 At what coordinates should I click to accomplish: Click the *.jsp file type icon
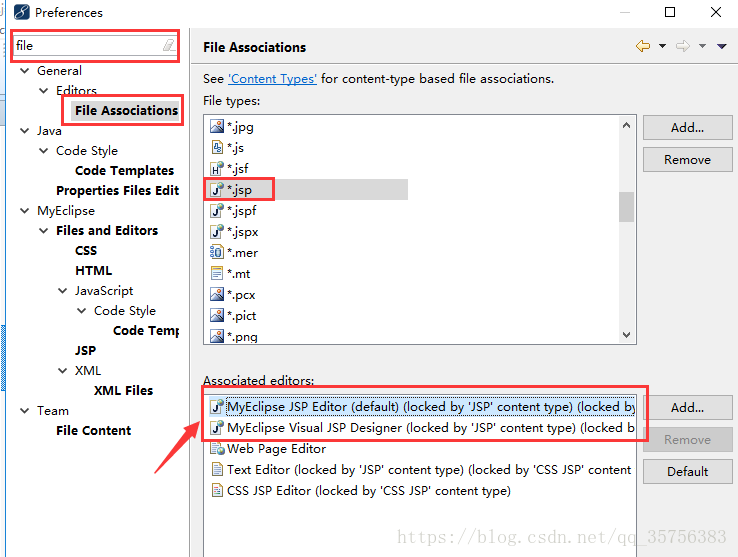pyautogui.click(x=217, y=189)
